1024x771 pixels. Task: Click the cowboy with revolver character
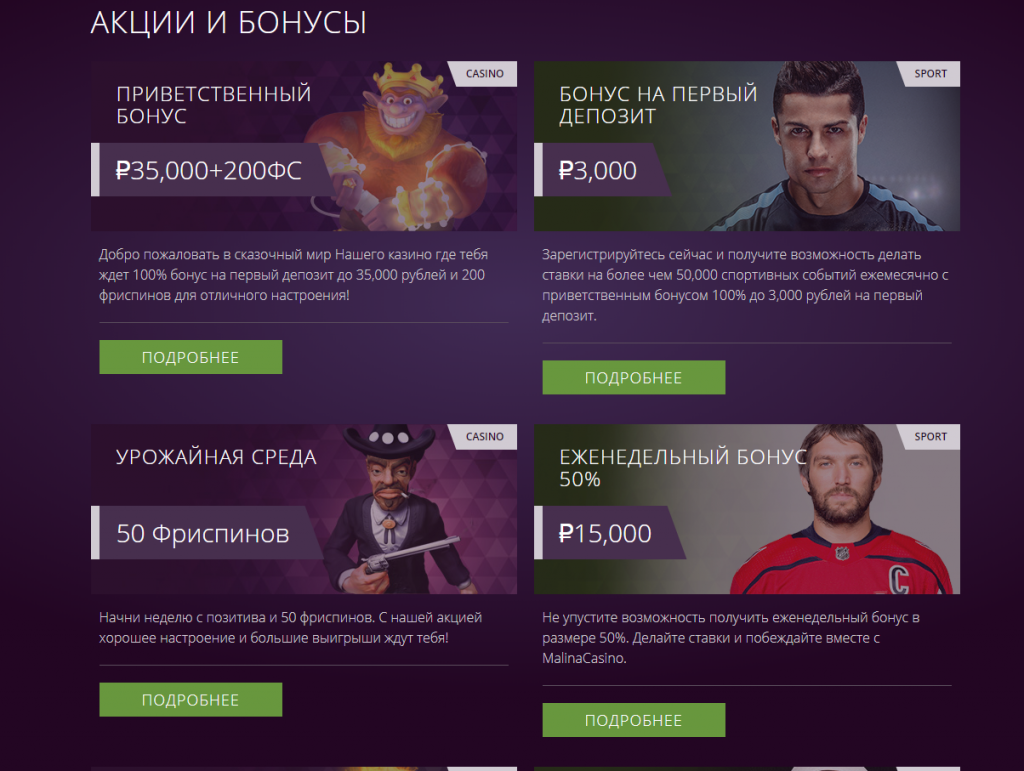point(398,511)
